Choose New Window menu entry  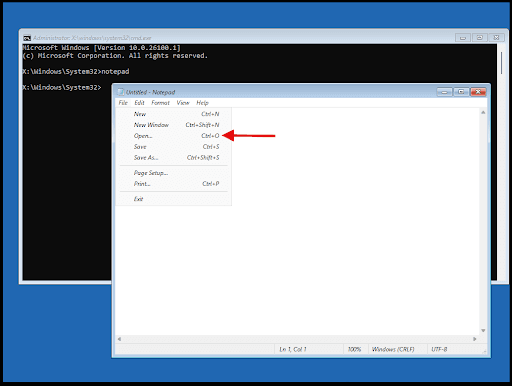pyautogui.click(x=173, y=125)
